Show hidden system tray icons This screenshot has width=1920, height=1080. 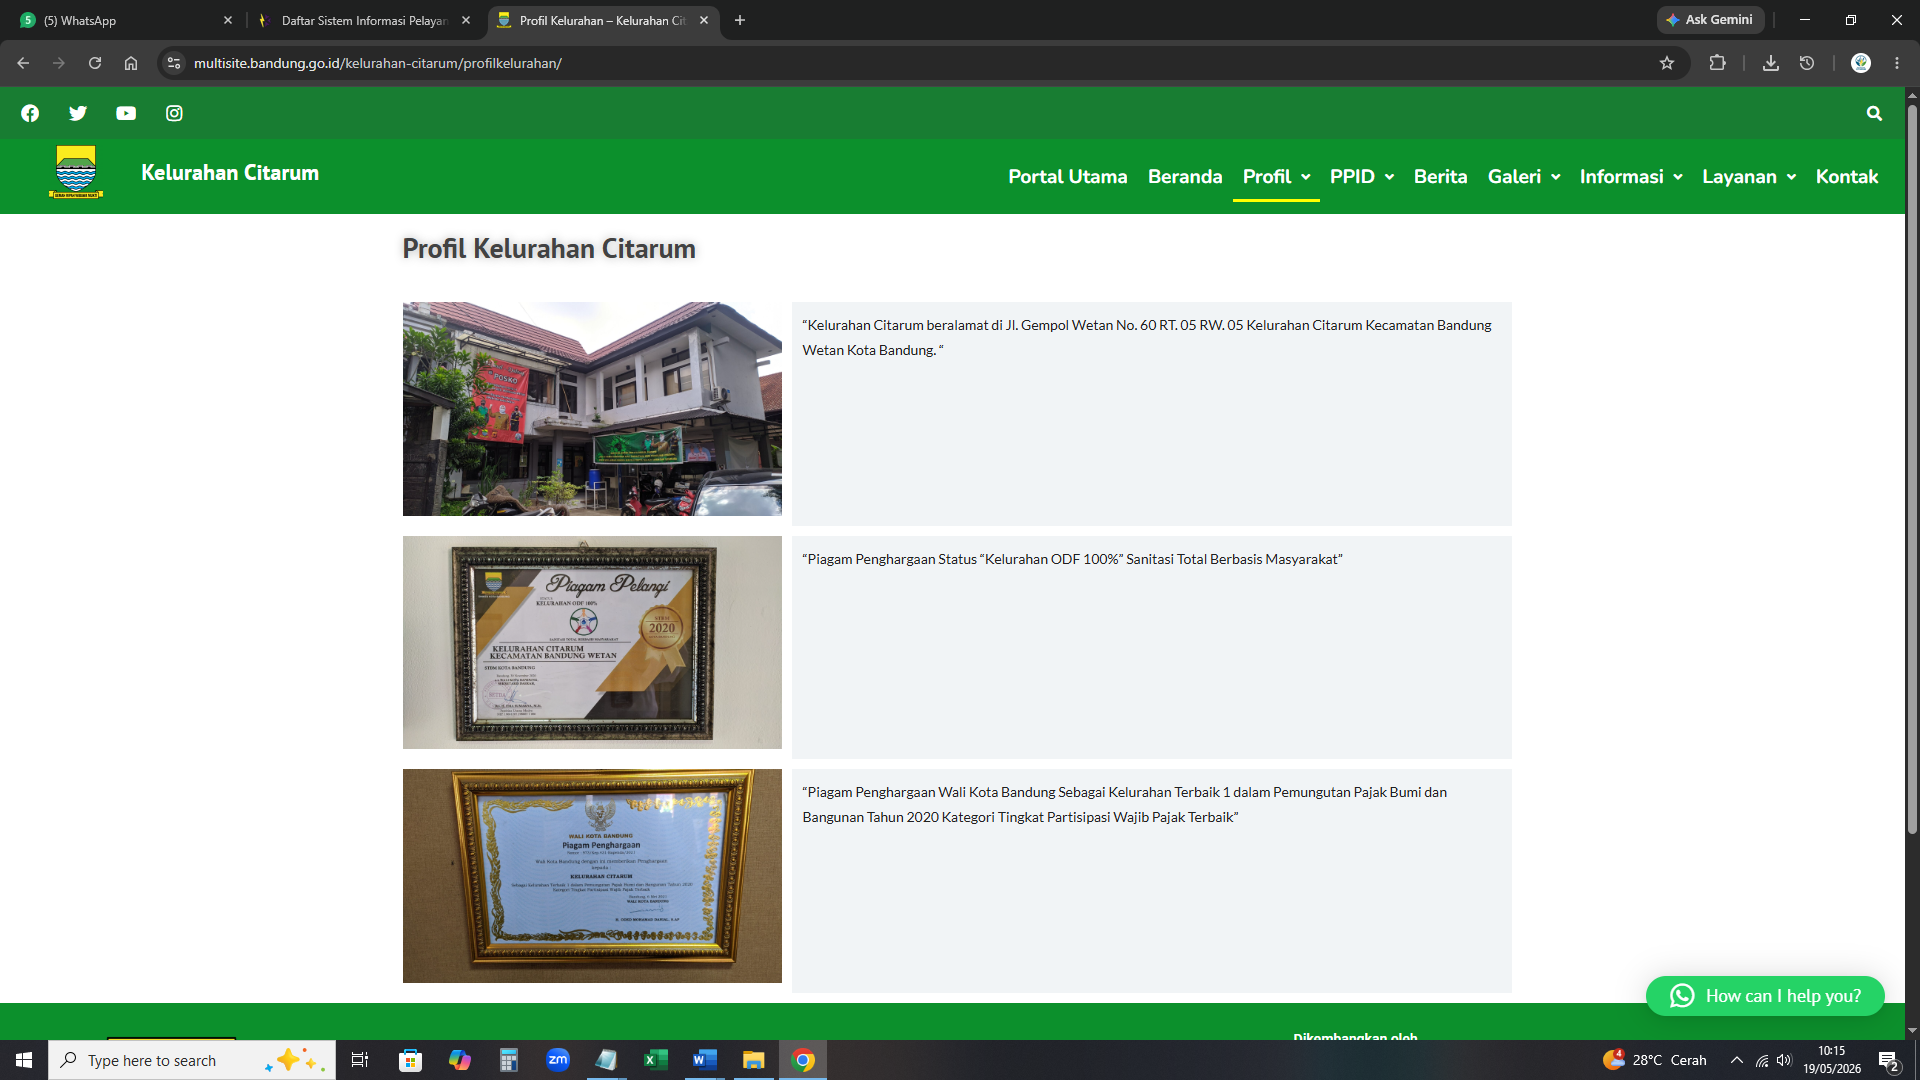[x=1737, y=1060]
